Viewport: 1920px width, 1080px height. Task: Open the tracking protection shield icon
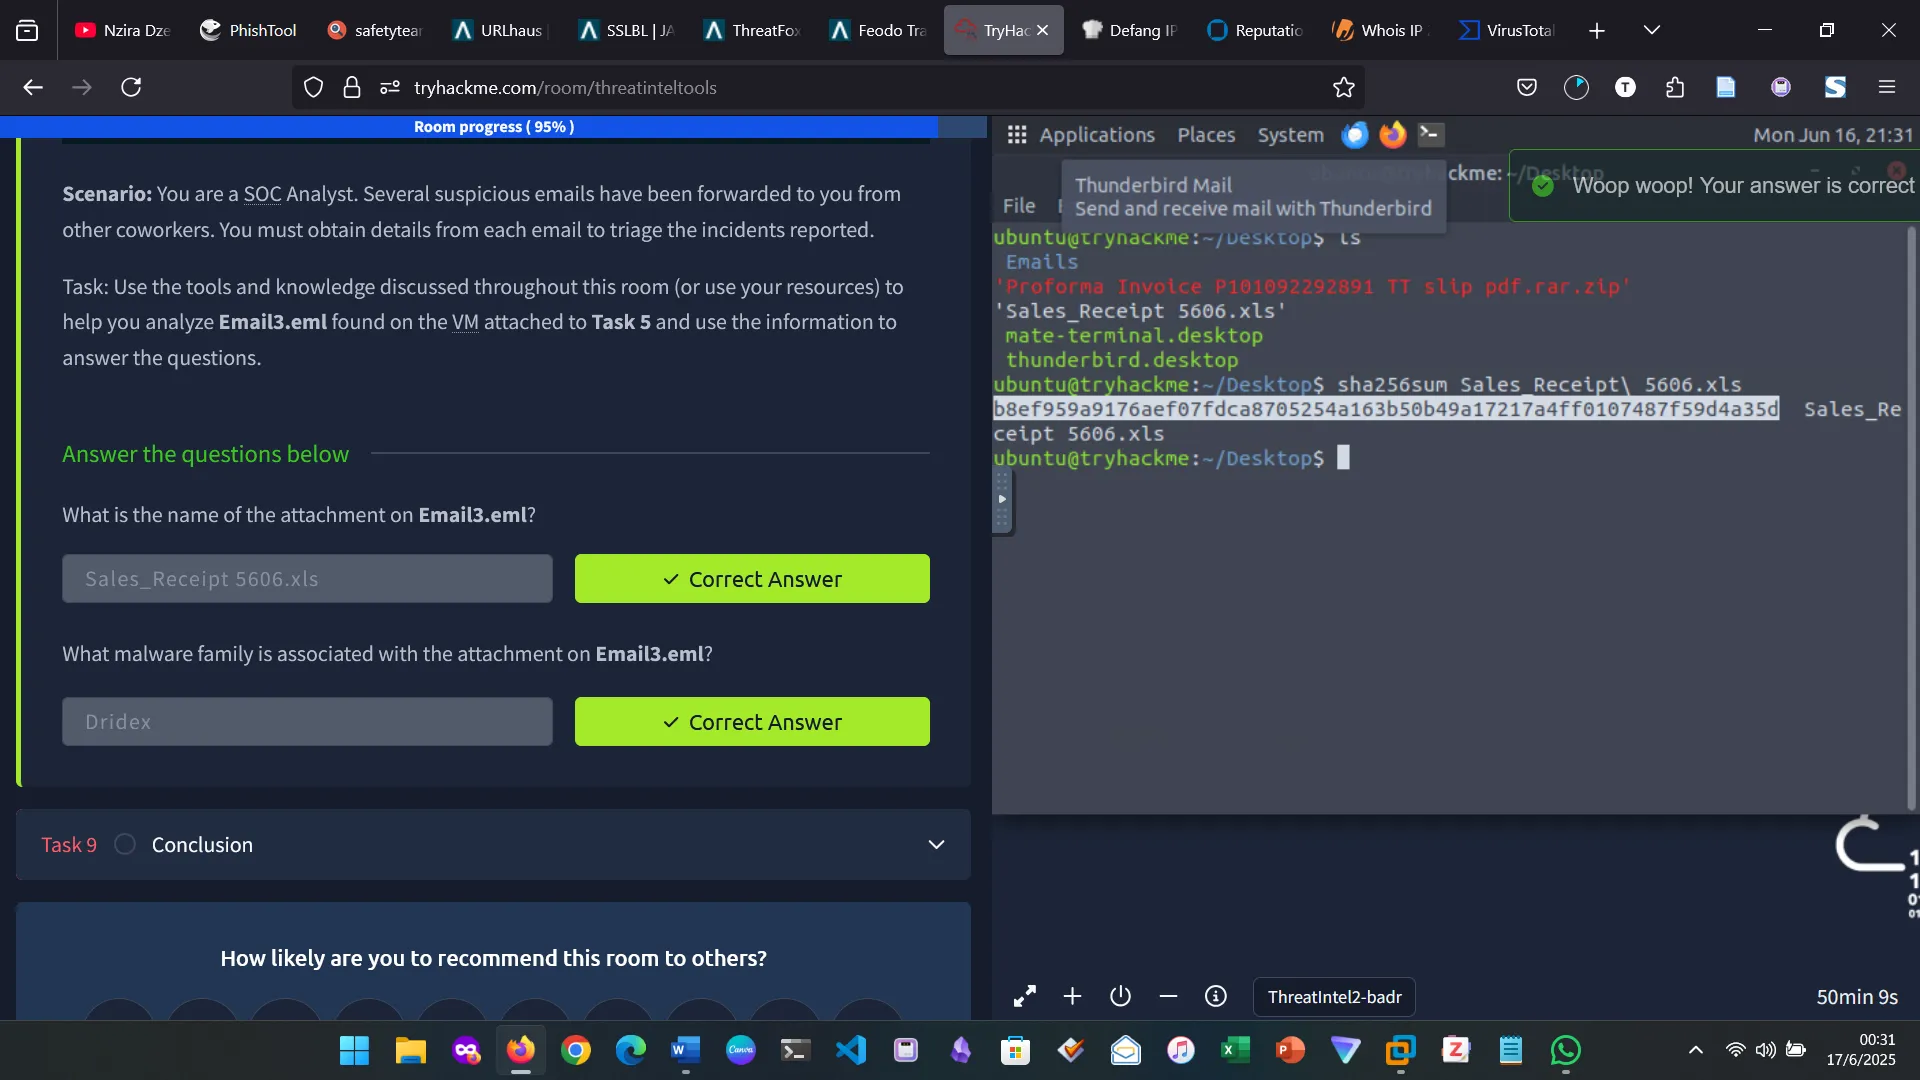pos(313,87)
